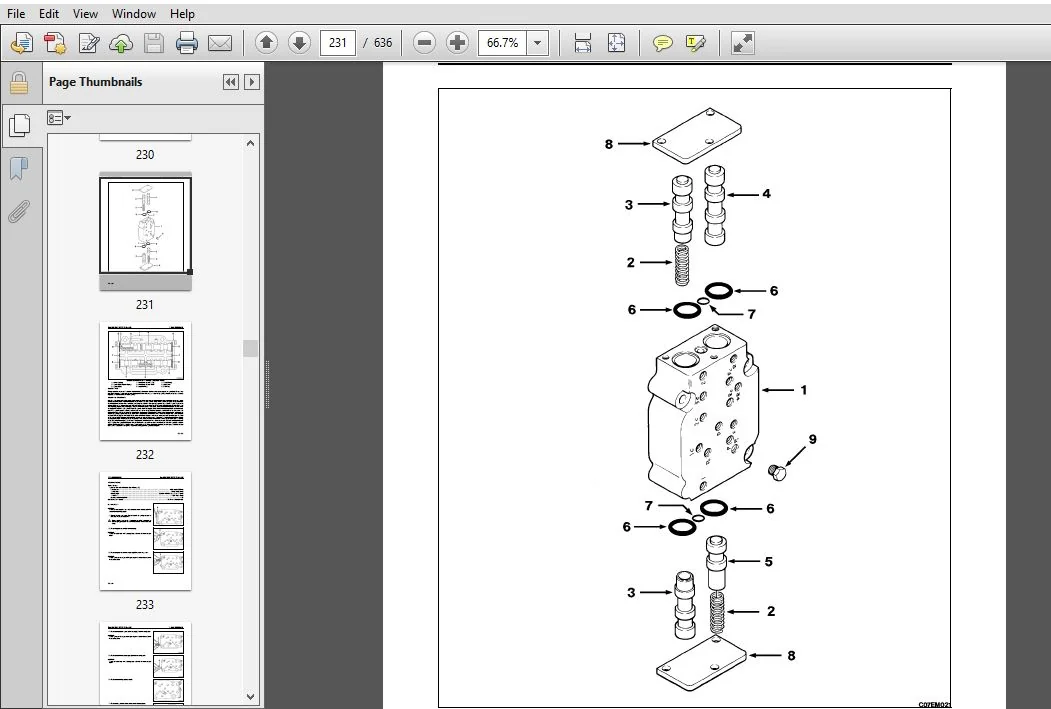This screenshot has width=1051, height=709.
Task: Click the 233 page label in thumbnails
Action: (145, 605)
